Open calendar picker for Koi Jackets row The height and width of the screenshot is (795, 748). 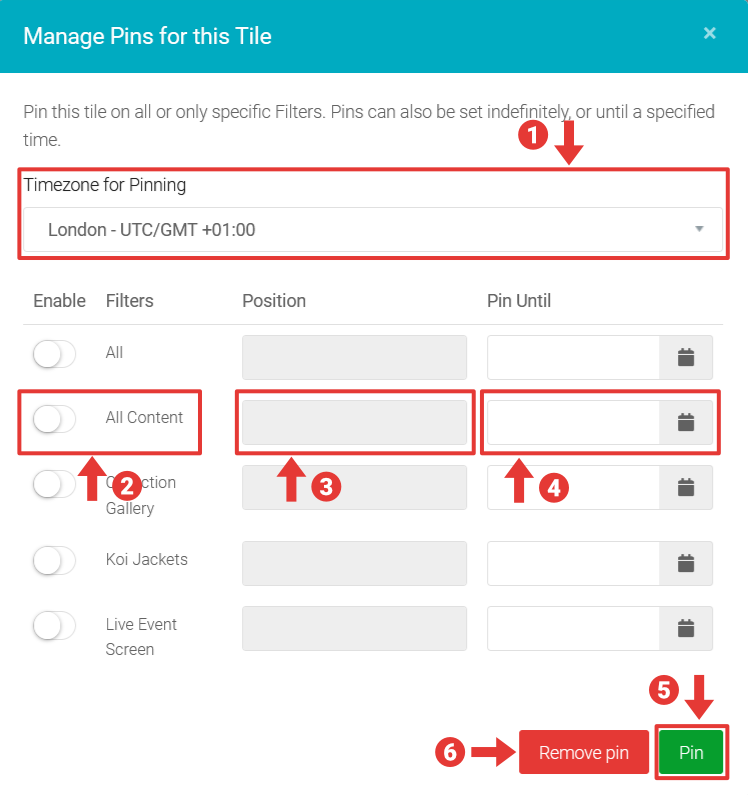pyautogui.click(x=686, y=563)
